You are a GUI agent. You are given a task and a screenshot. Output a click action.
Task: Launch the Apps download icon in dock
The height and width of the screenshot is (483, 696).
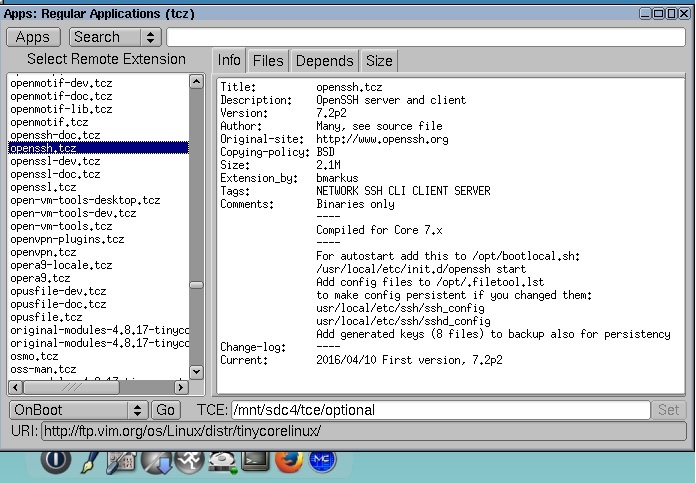[156, 462]
